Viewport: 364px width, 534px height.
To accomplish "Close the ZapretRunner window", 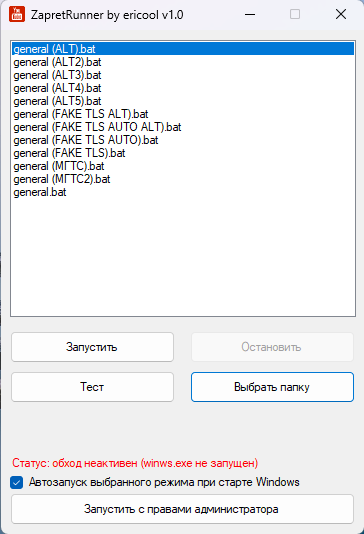I will [341, 14].
